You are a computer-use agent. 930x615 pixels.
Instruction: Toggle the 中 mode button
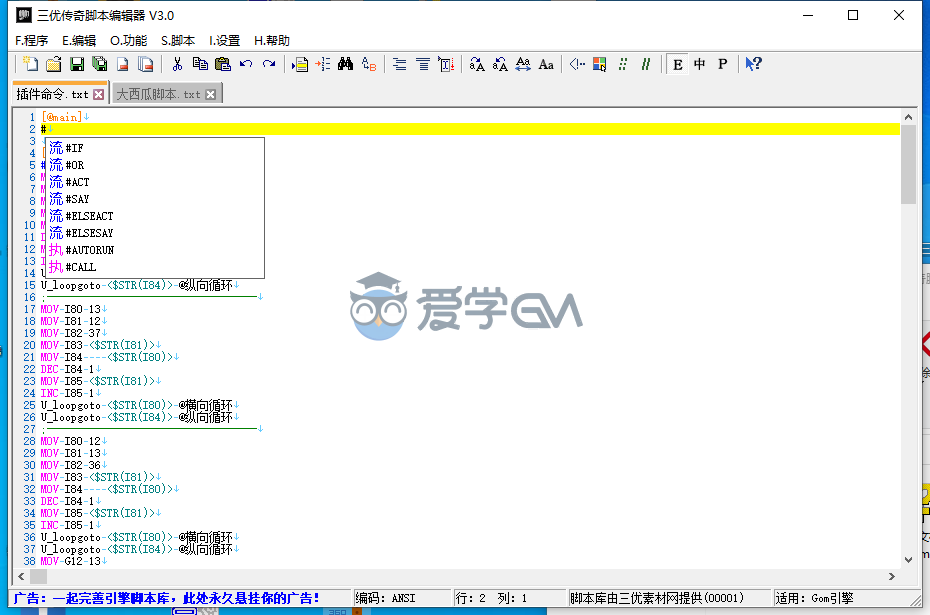click(x=700, y=64)
